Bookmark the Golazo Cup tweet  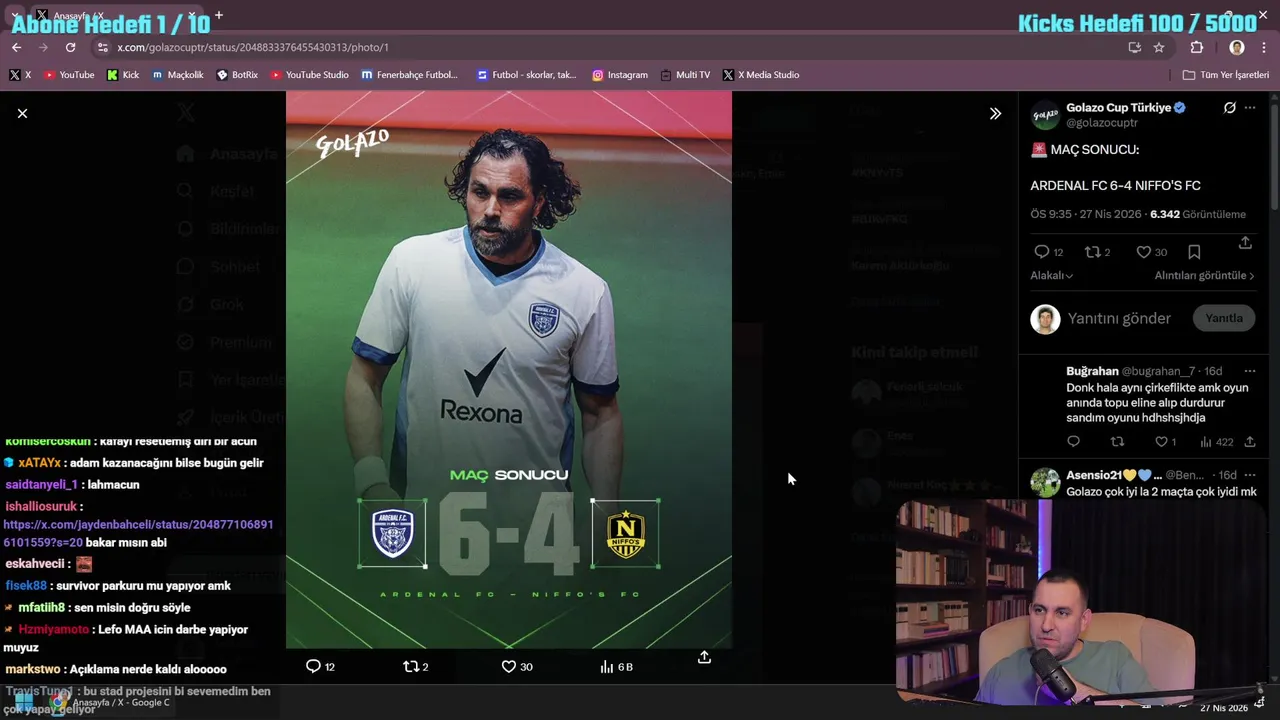1194,252
